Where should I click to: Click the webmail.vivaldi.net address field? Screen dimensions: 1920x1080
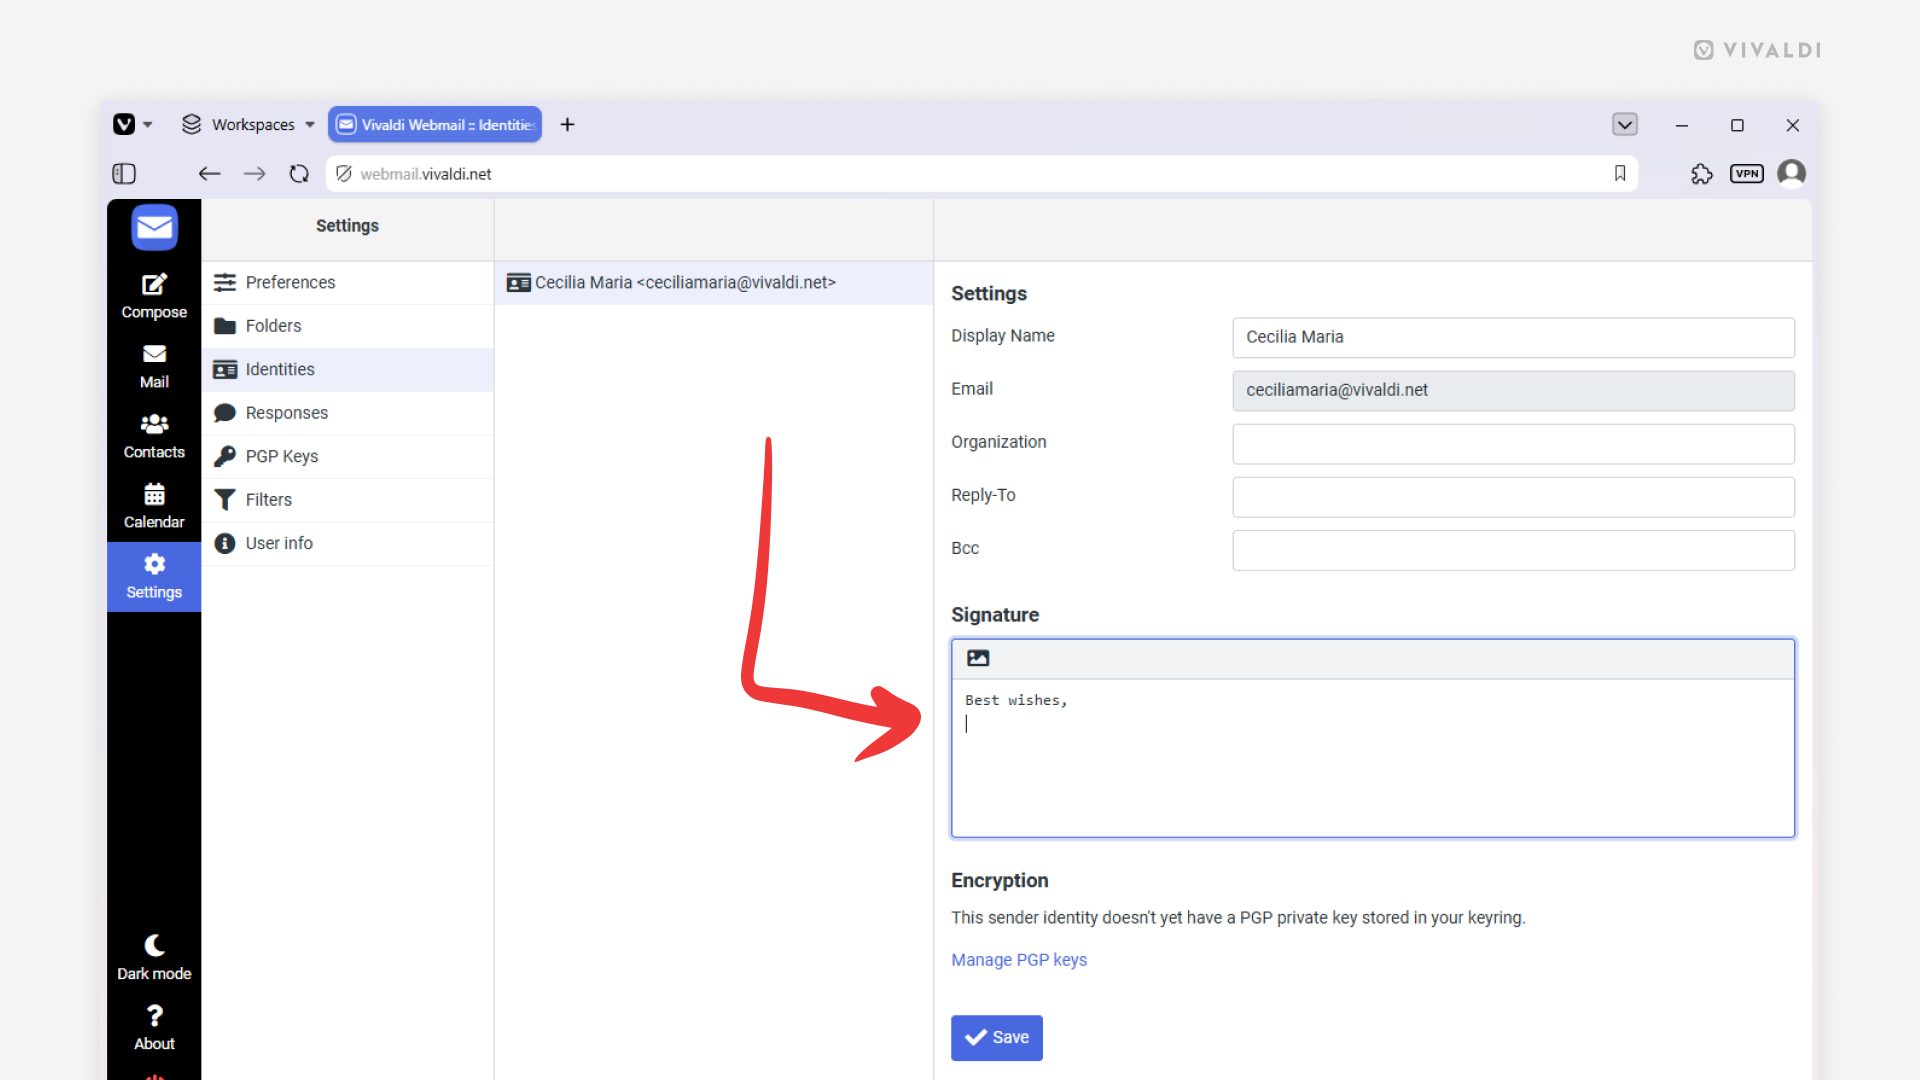(980, 174)
